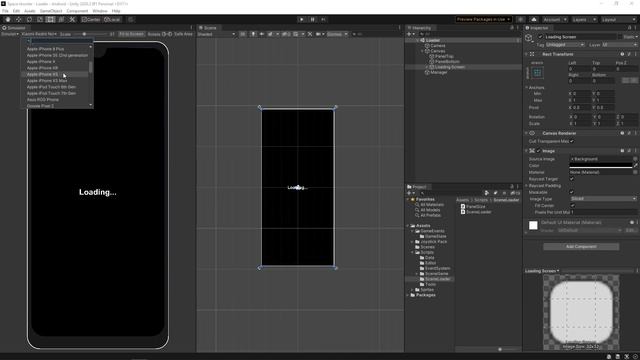Lock the Inspector panel

(x=629, y=28)
